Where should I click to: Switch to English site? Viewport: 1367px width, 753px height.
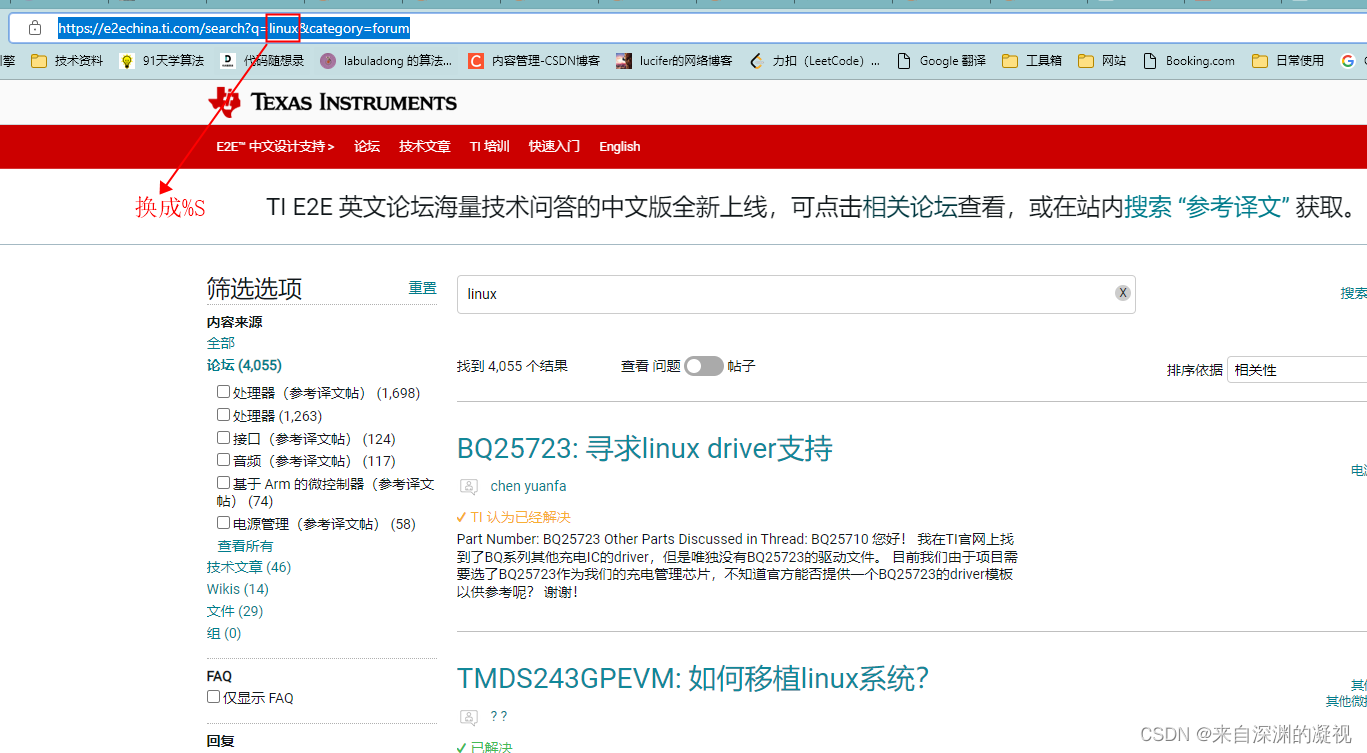[x=620, y=146]
